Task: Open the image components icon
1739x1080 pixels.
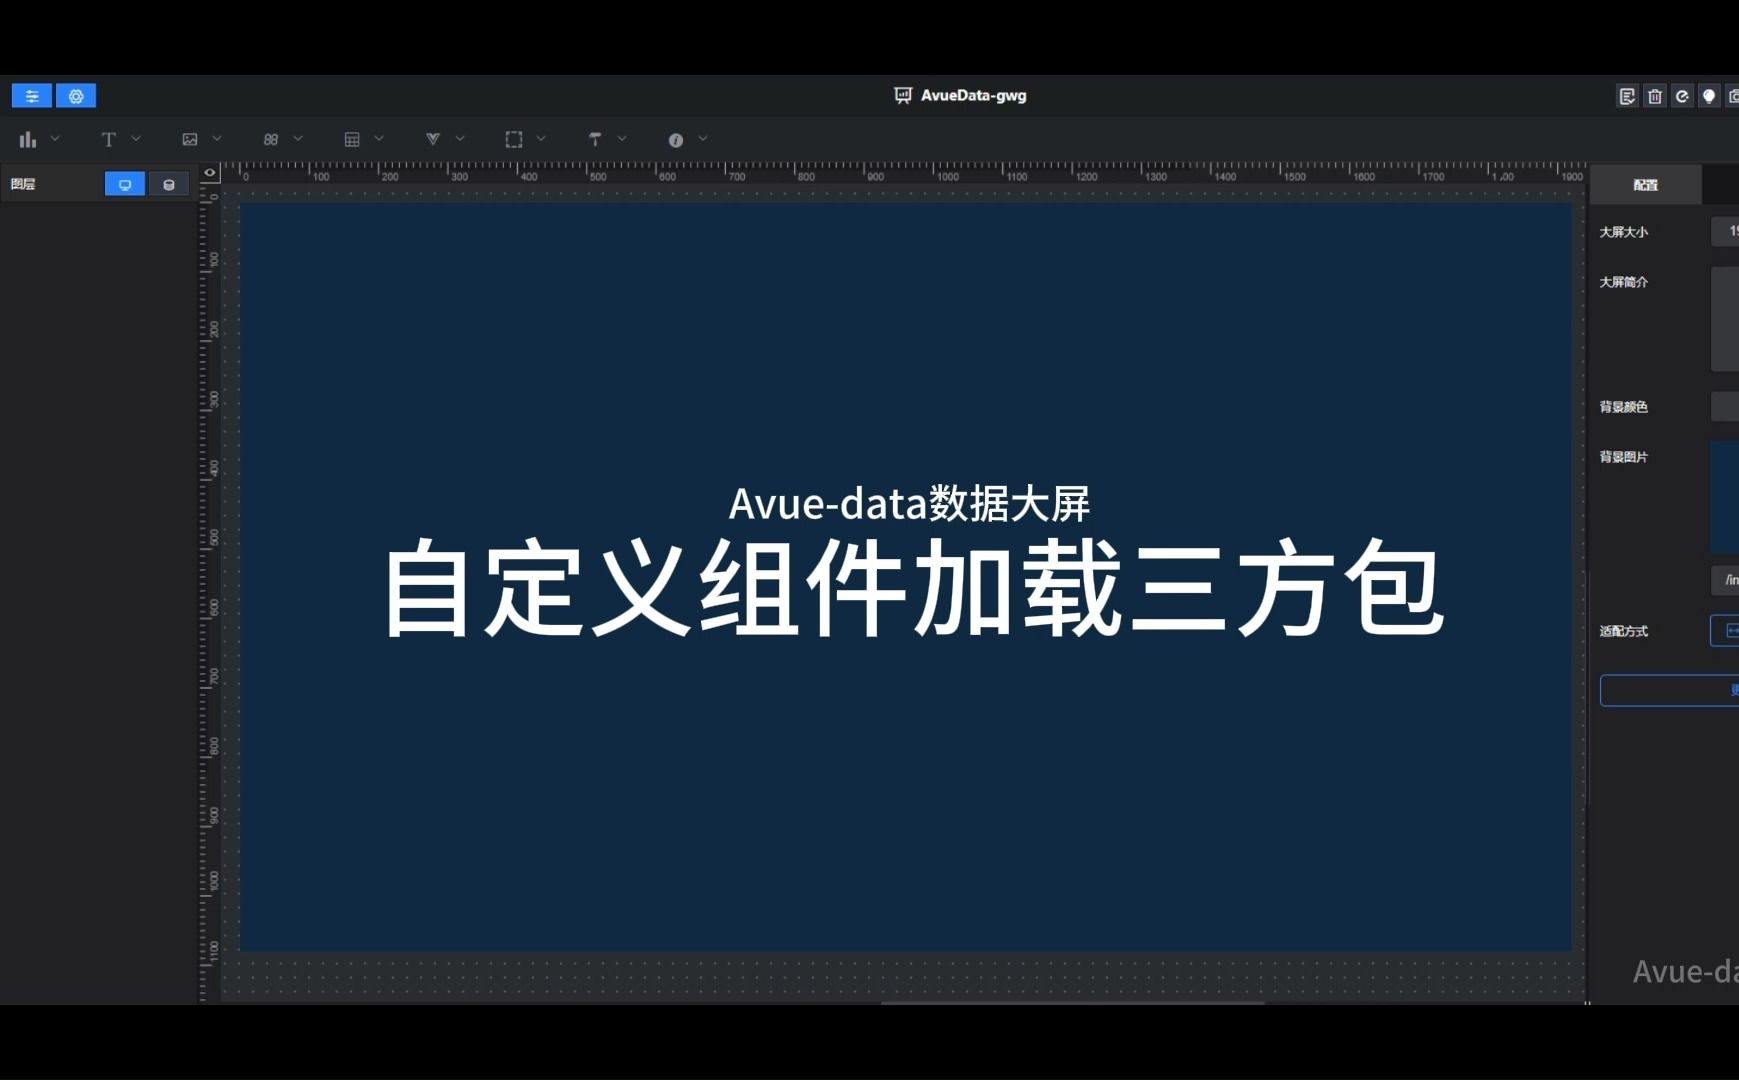Action: click(190, 140)
